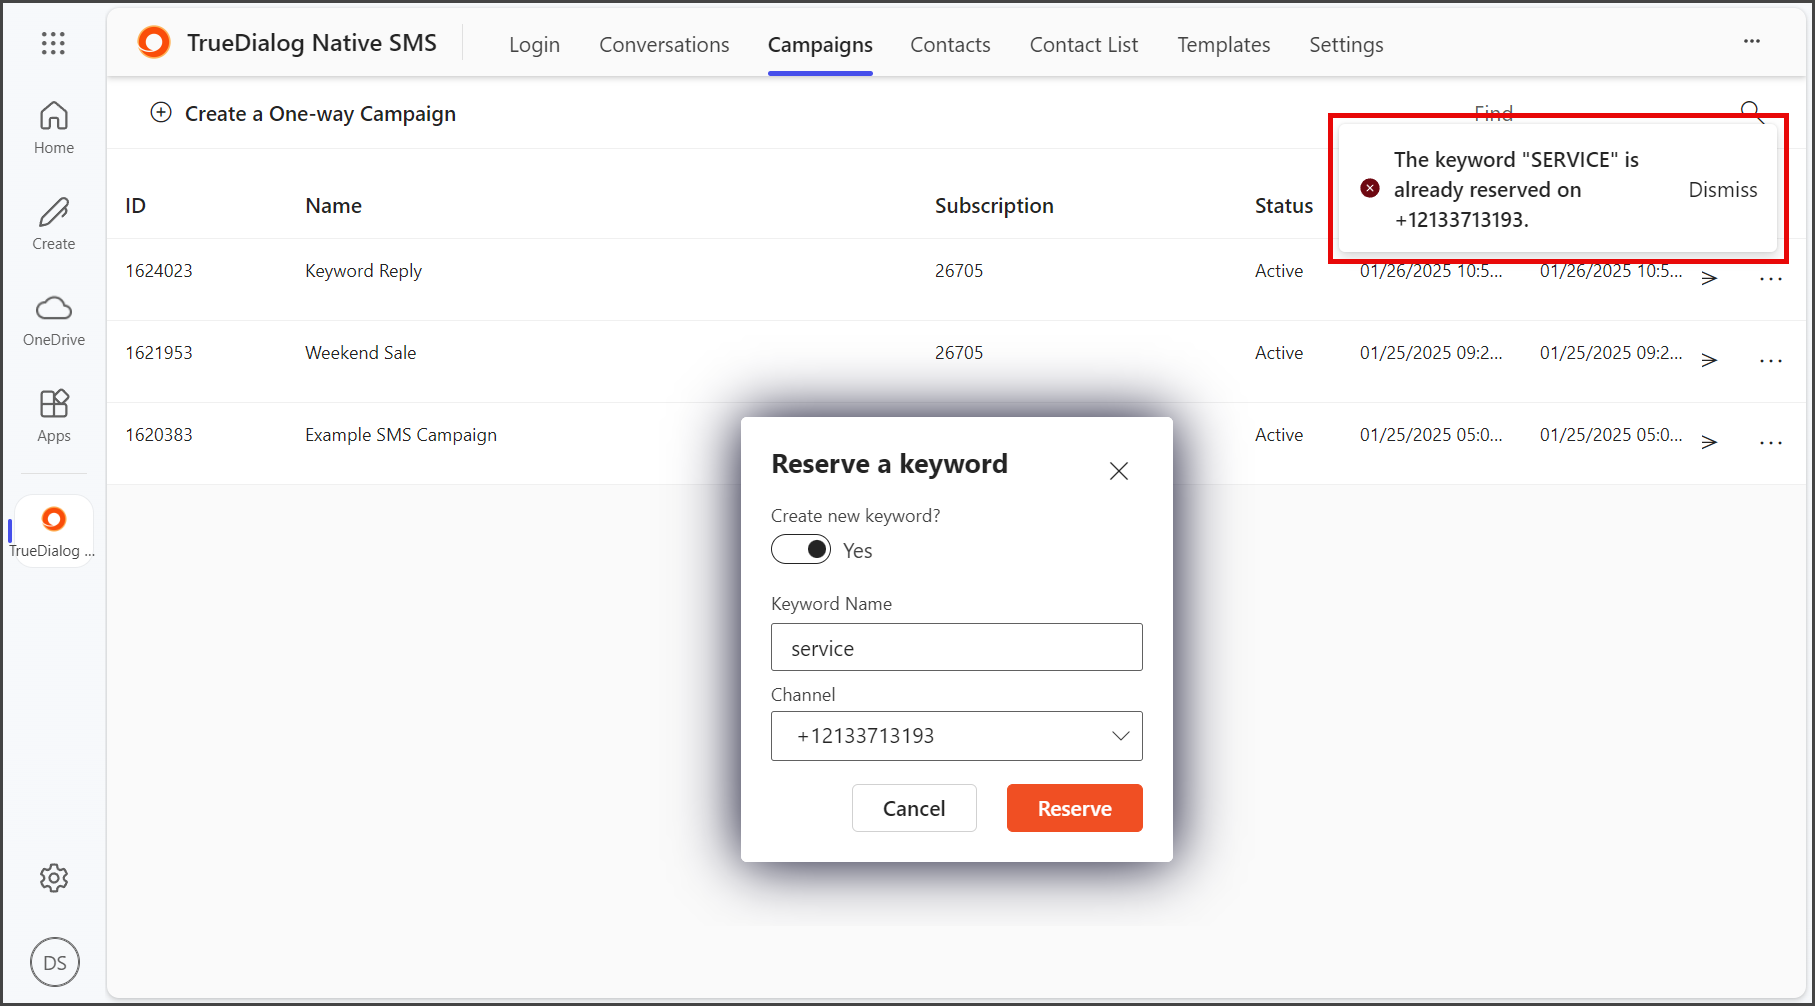Toggle the Create new keyword switch
Viewport: 1815px width, 1006px height.
[801, 549]
